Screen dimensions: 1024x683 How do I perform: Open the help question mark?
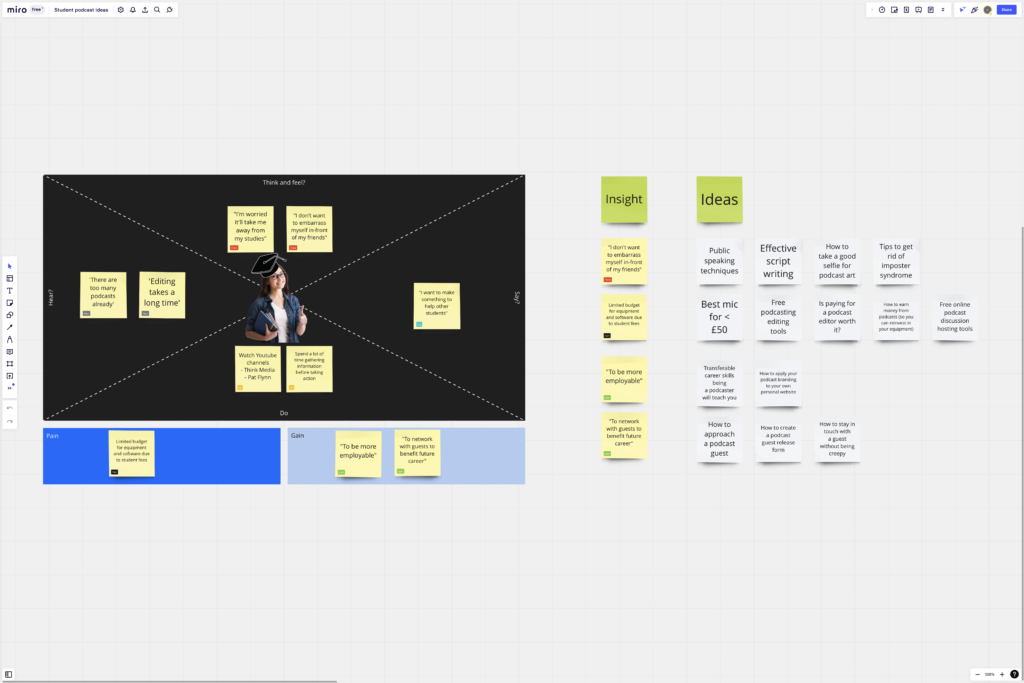tap(1014, 675)
